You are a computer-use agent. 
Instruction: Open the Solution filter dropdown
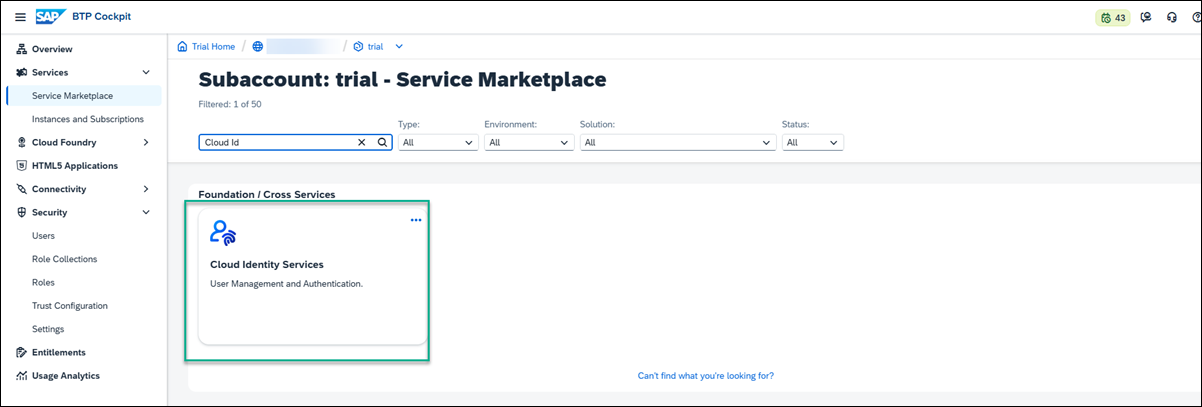pyautogui.click(x=678, y=143)
